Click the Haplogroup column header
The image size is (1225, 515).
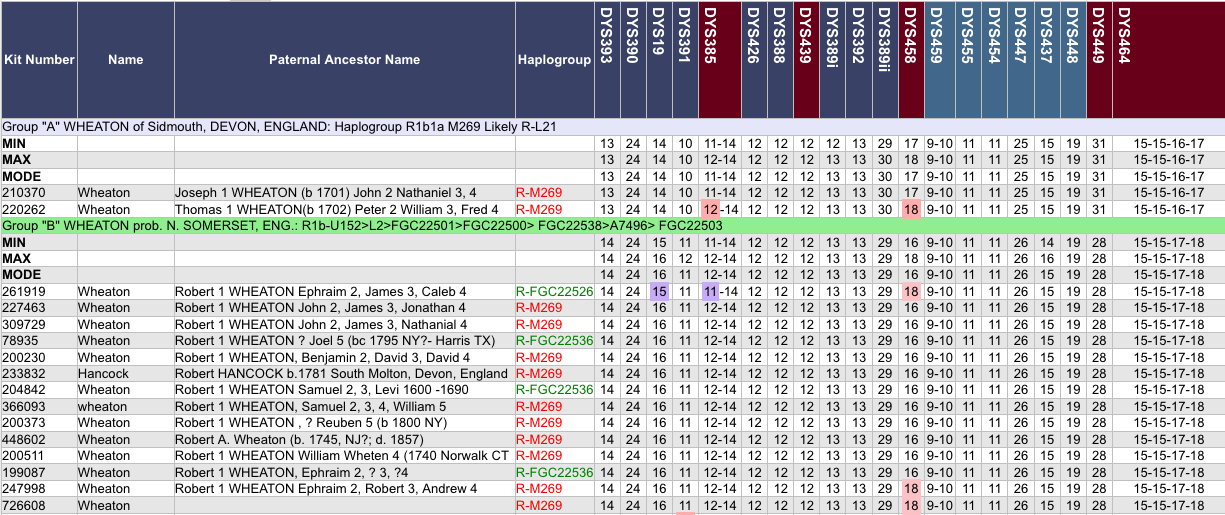[x=554, y=60]
